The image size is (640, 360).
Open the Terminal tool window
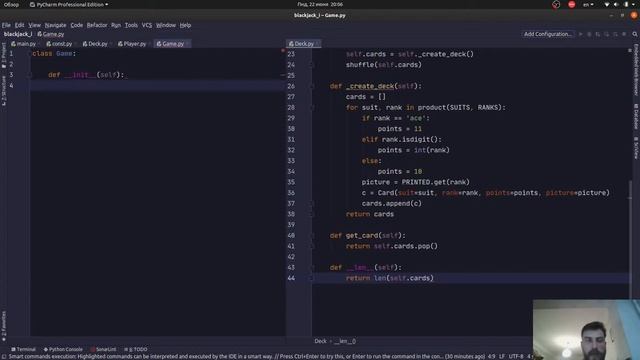click(23, 349)
